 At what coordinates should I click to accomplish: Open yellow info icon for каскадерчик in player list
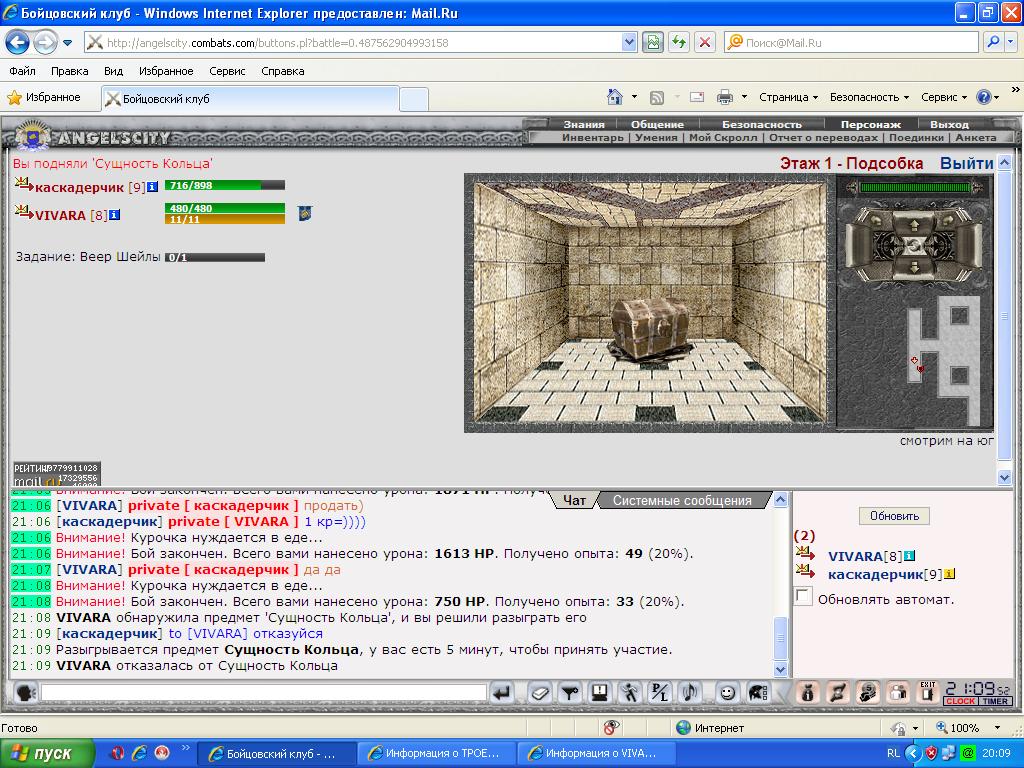pyautogui.click(x=950, y=574)
